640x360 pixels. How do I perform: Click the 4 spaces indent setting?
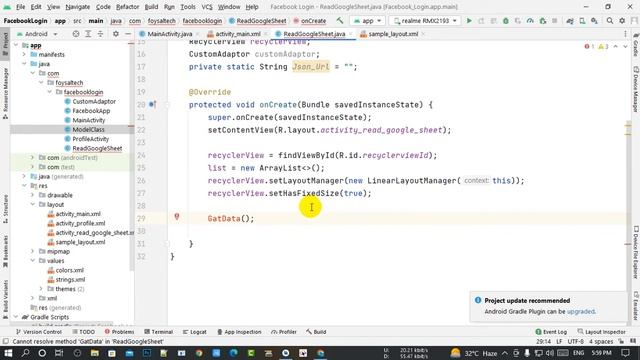pyautogui.click(x=601, y=341)
